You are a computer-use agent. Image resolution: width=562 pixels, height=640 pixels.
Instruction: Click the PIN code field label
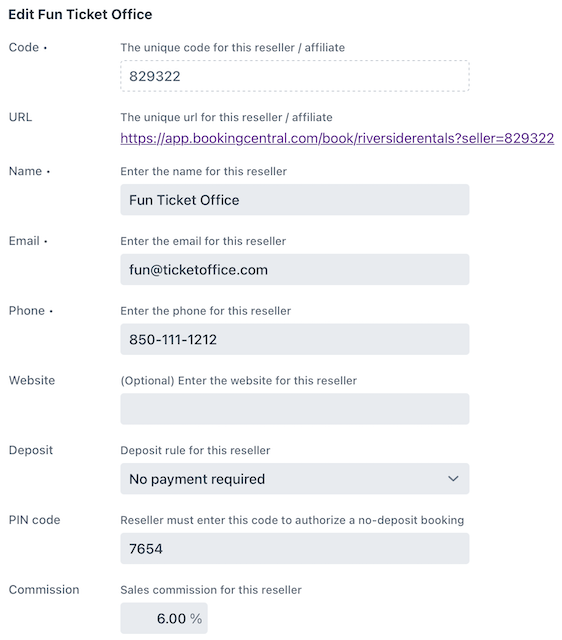(x=34, y=520)
